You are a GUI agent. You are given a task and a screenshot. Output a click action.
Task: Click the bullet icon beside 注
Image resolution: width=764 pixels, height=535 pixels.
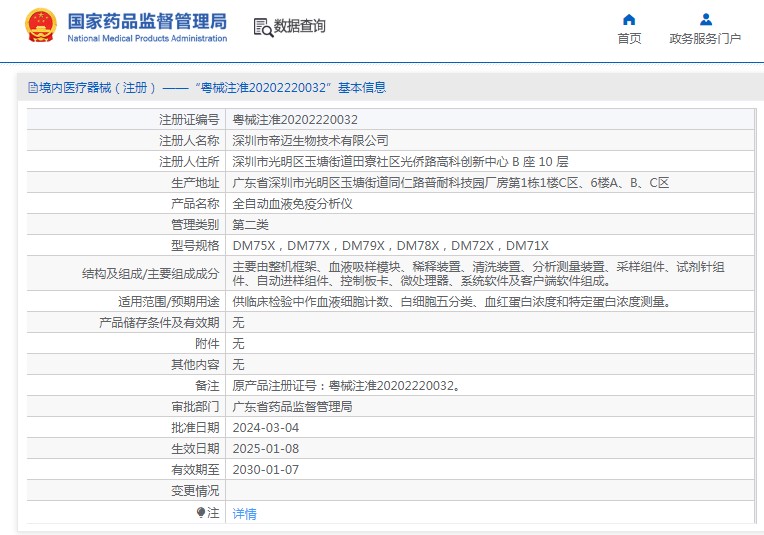pos(200,512)
